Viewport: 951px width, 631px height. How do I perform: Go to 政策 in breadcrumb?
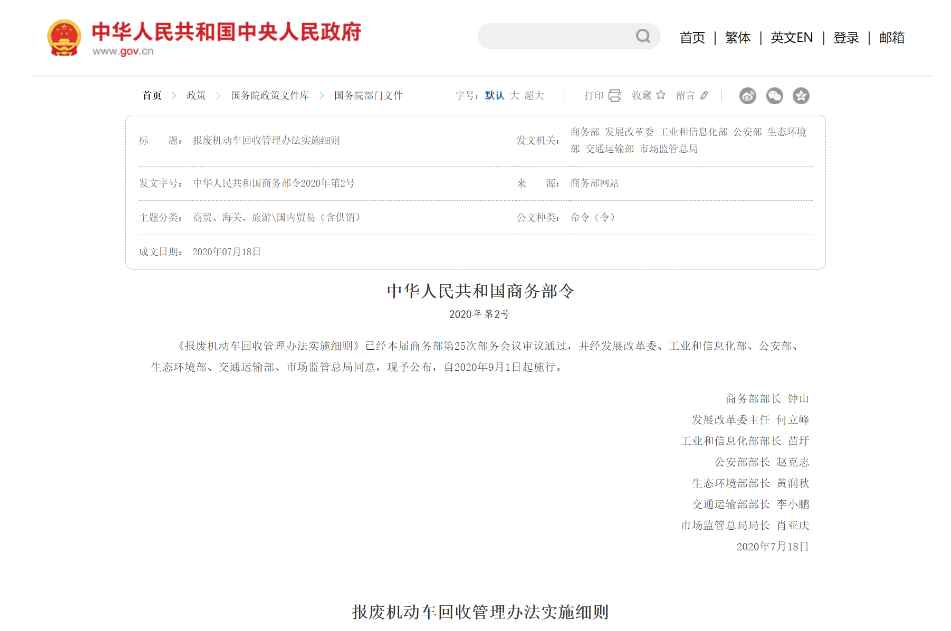click(x=196, y=96)
